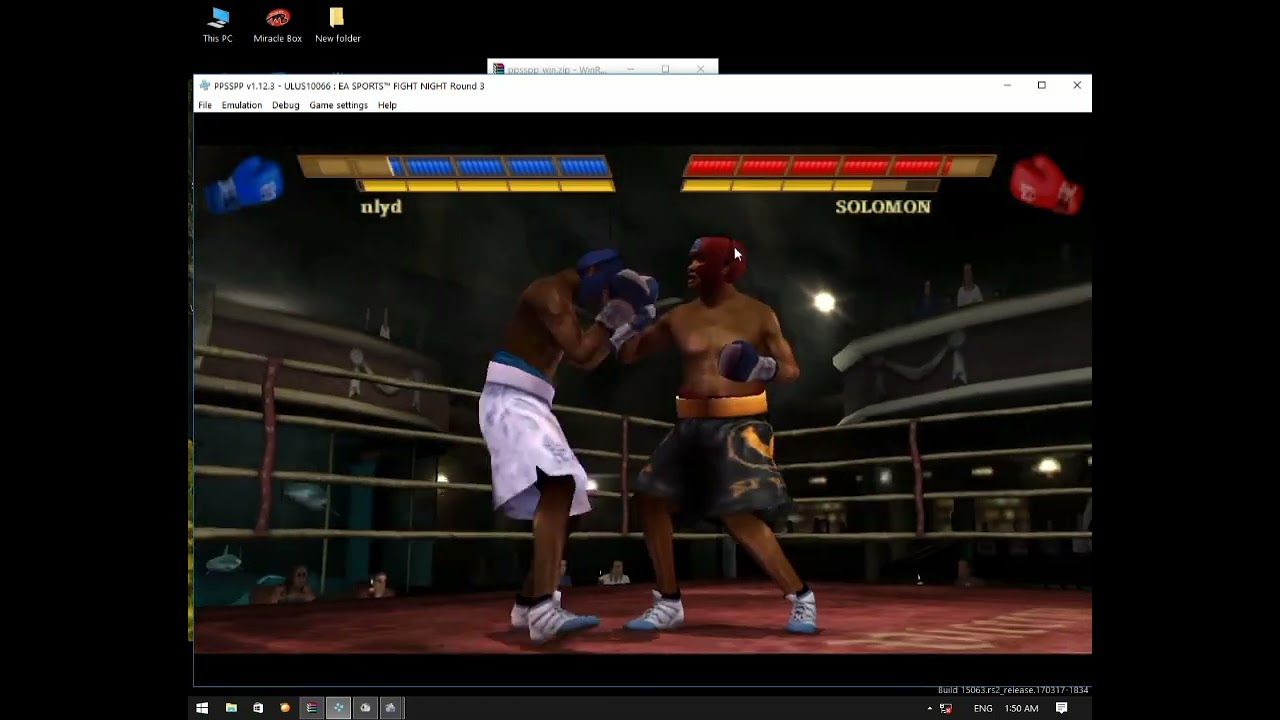Open the Debug menu
Image resolution: width=1280 pixels, height=720 pixels.
285,105
